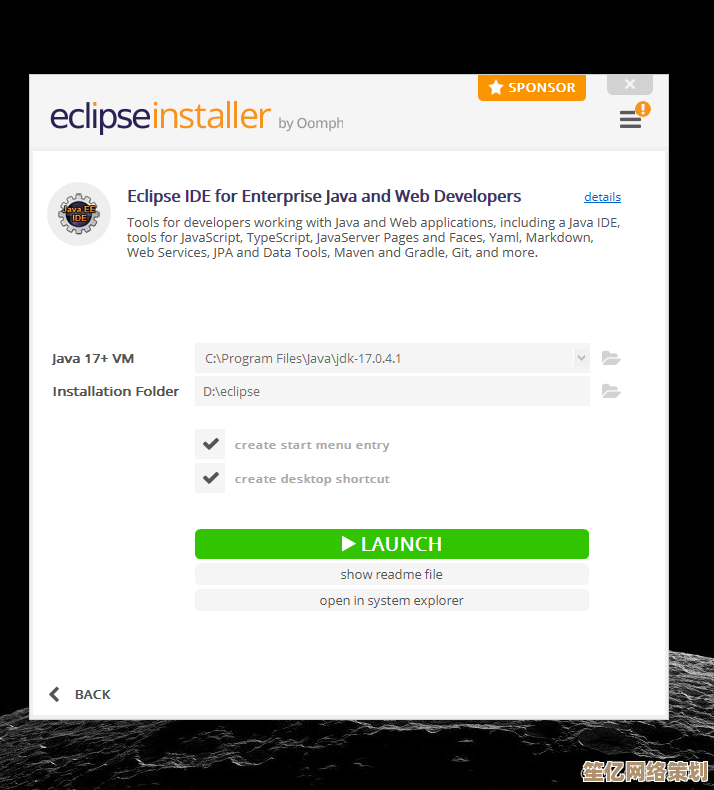714x790 pixels.
Task: Close the installer window
Action: pos(630,84)
